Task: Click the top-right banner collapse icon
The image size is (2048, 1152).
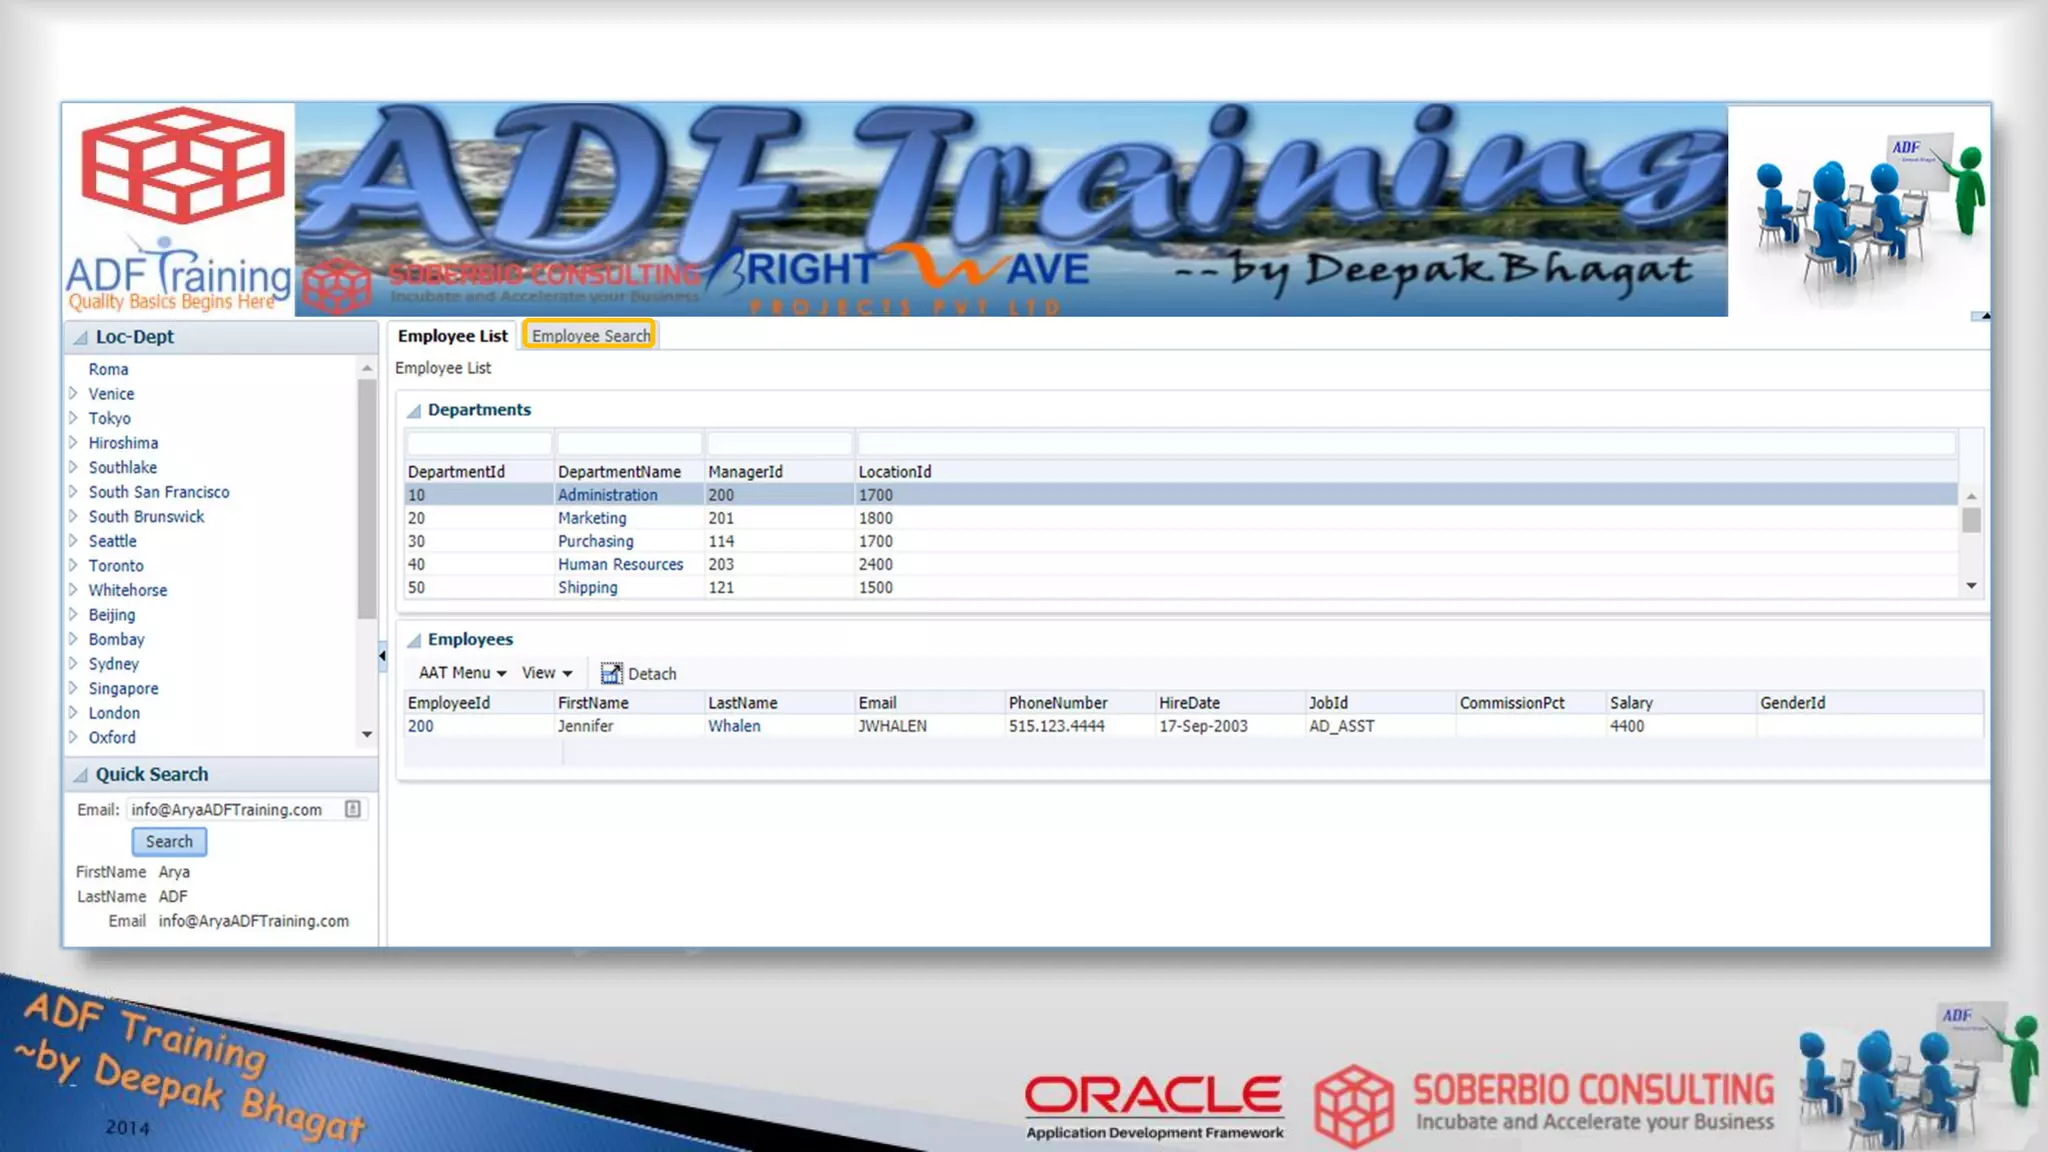Action: click(x=1980, y=316)
